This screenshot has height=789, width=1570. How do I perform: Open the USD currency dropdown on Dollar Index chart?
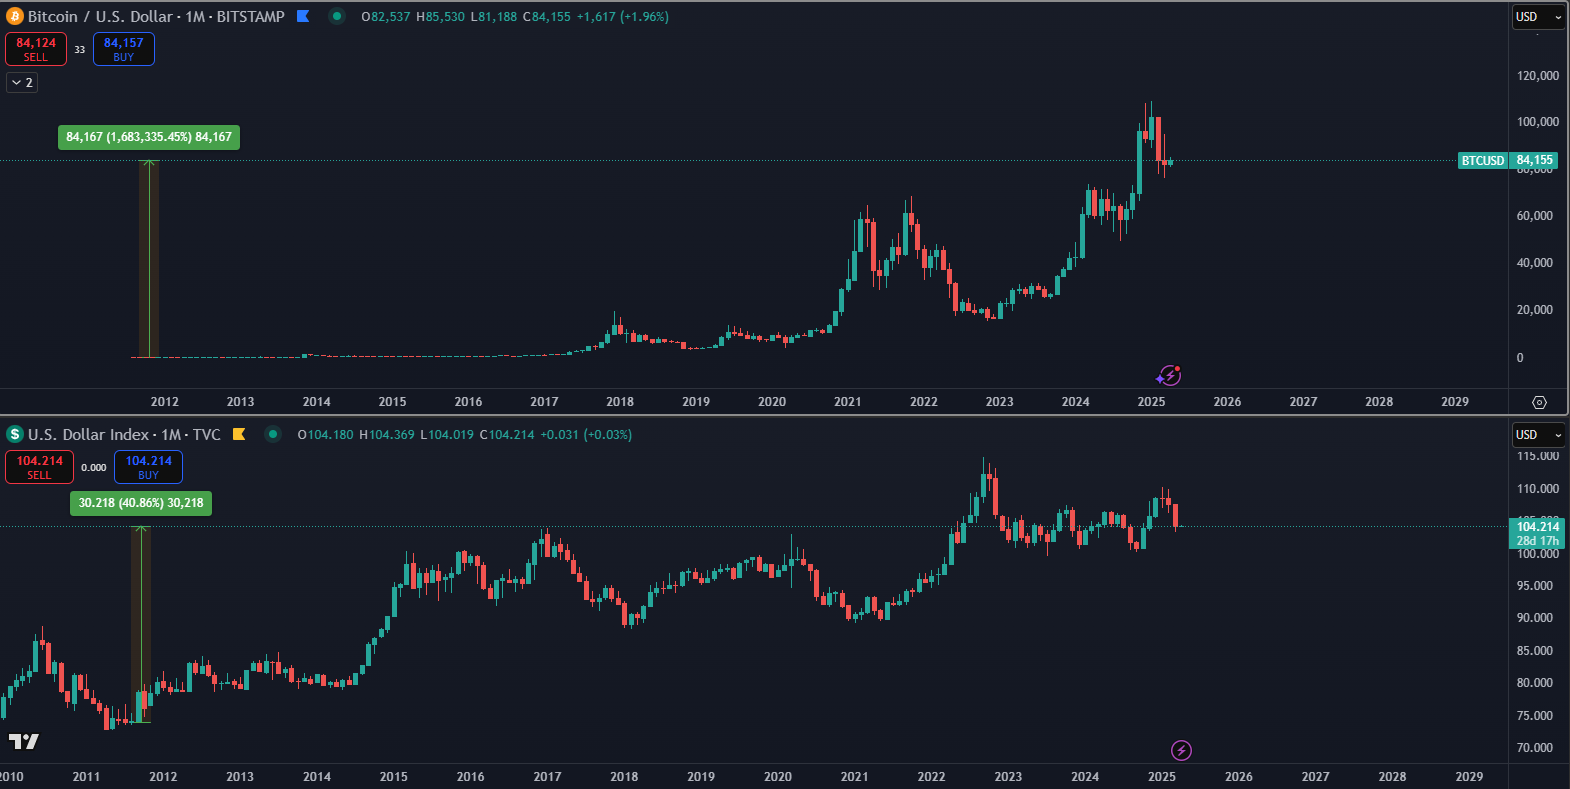(1538, 435)
